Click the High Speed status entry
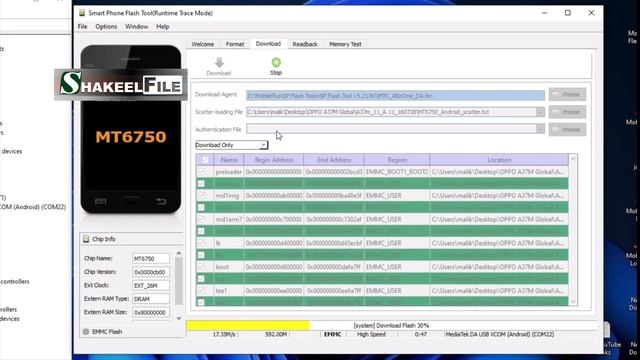 [x=371, y=334]
